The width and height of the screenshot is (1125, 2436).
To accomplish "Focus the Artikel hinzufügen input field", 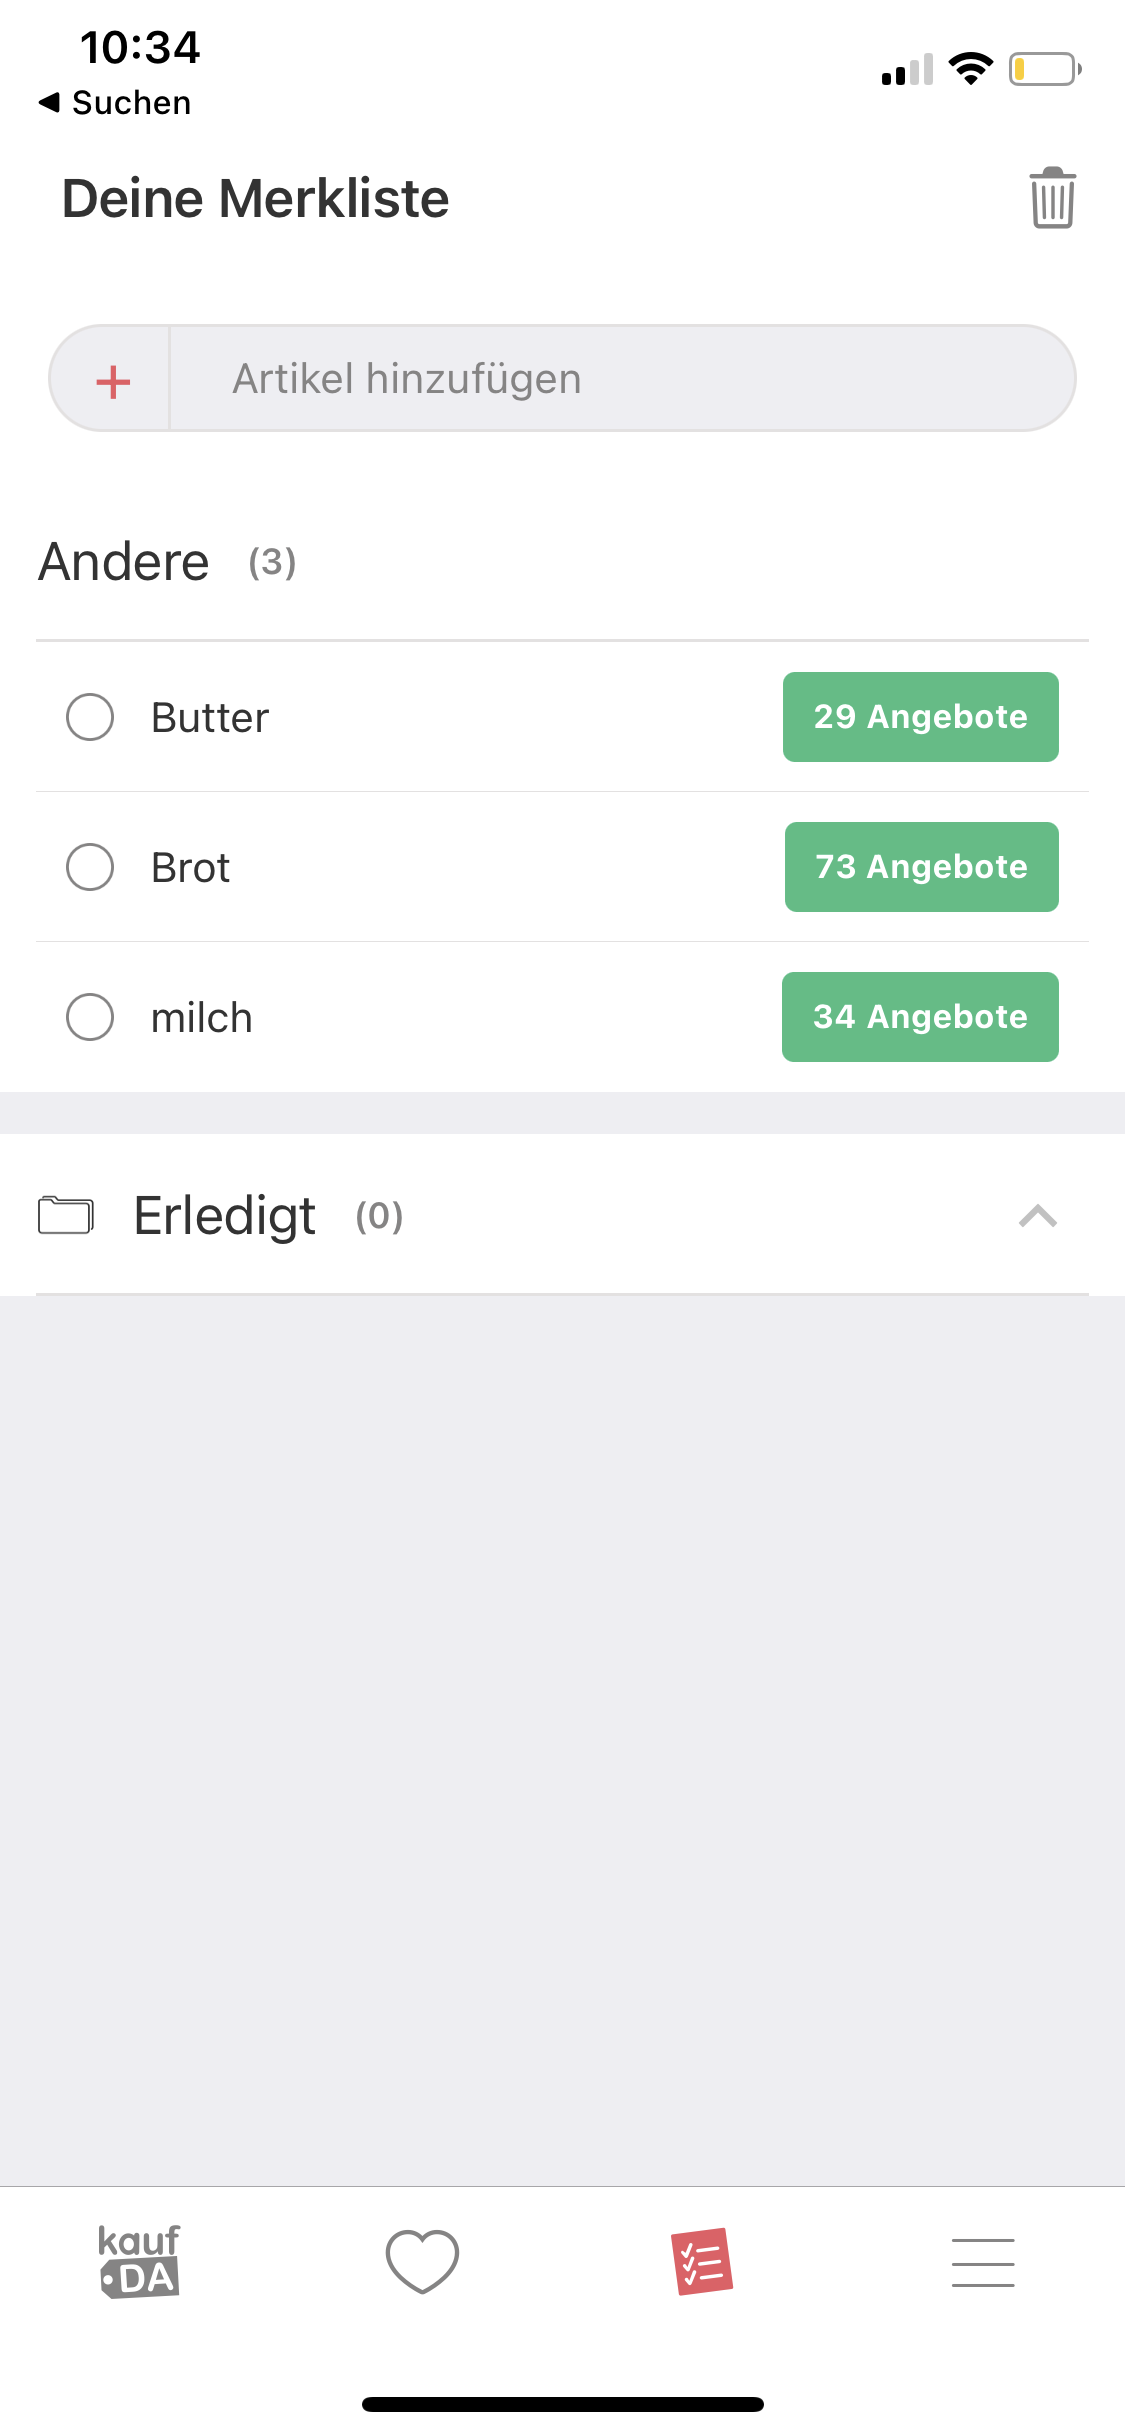I will (x=622, y=379).
